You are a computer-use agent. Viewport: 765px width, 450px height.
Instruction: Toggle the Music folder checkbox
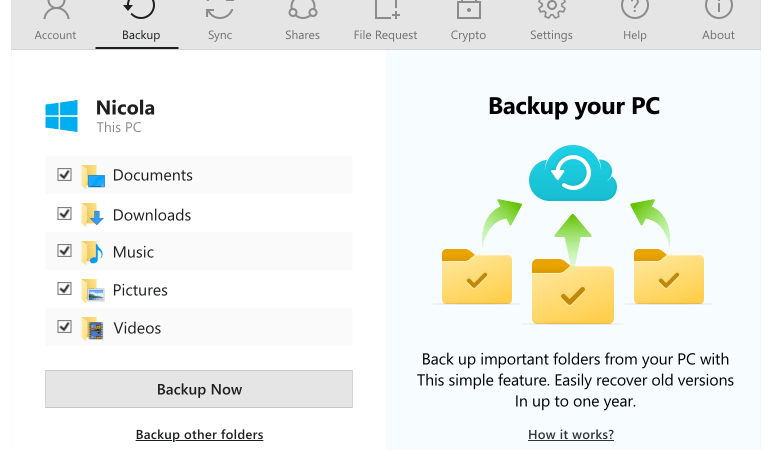(64, 251)
